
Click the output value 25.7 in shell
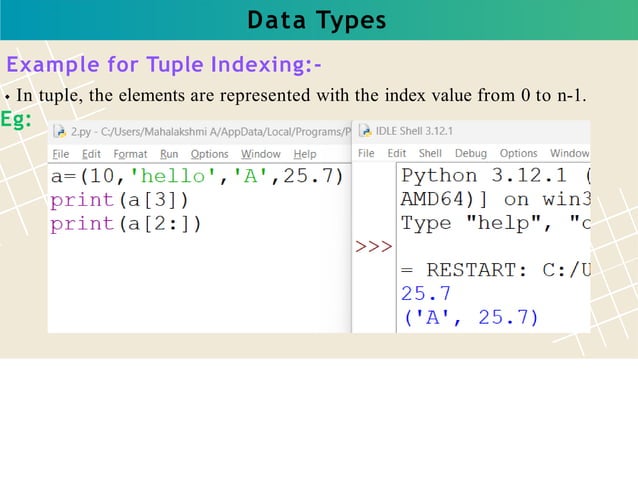426,293
